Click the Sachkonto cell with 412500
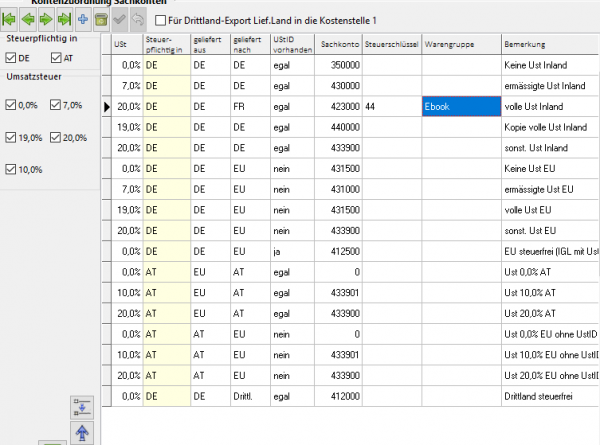Screen dimensions: 600x445 point(340,251)
